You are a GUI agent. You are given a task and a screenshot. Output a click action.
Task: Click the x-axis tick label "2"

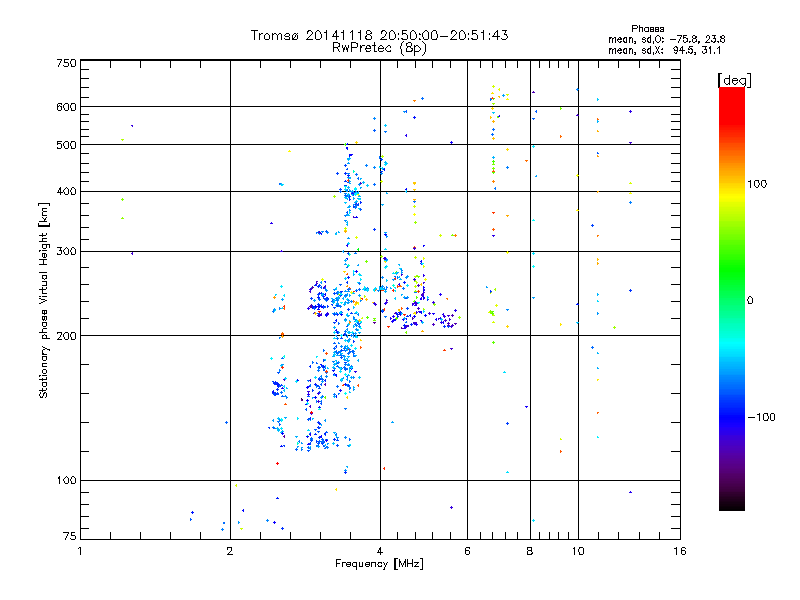(230, 551)
